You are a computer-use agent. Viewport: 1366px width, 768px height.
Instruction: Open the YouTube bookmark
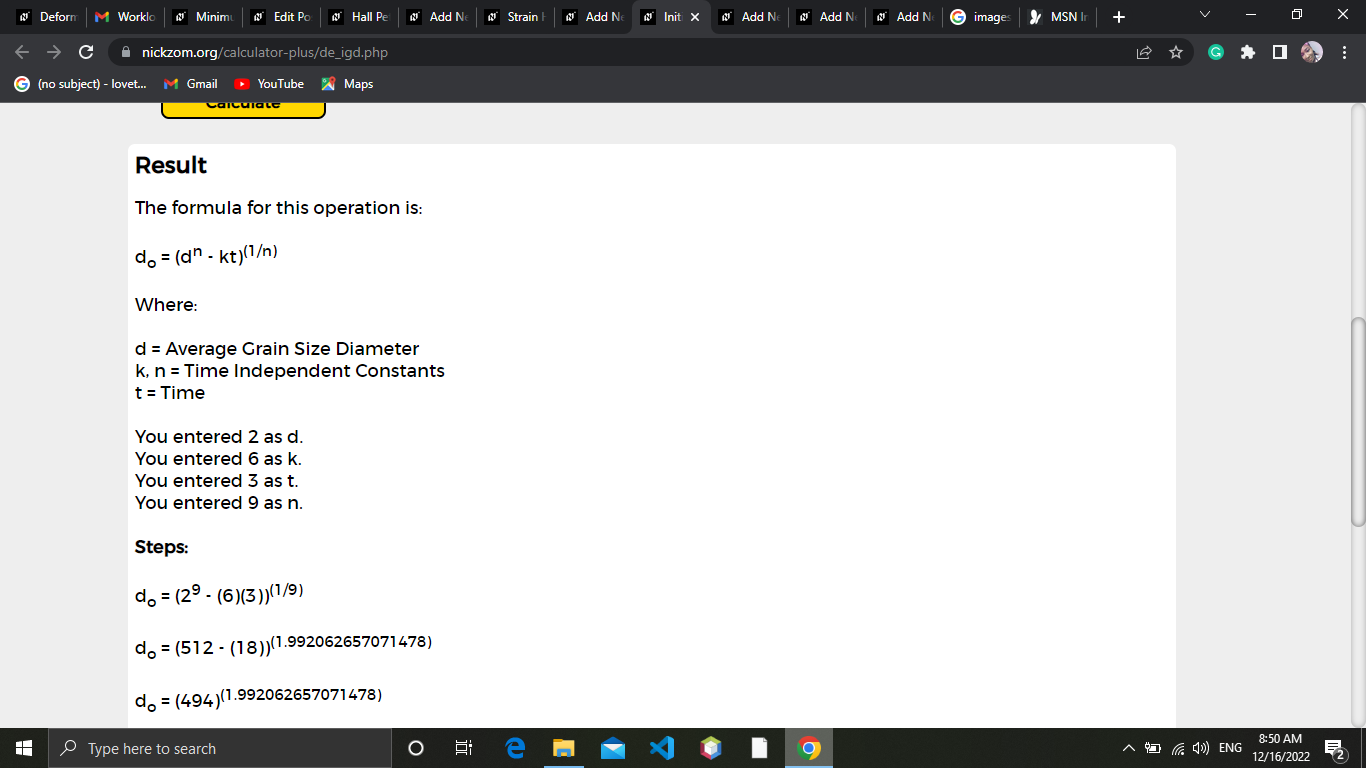[x=269, y=84]
